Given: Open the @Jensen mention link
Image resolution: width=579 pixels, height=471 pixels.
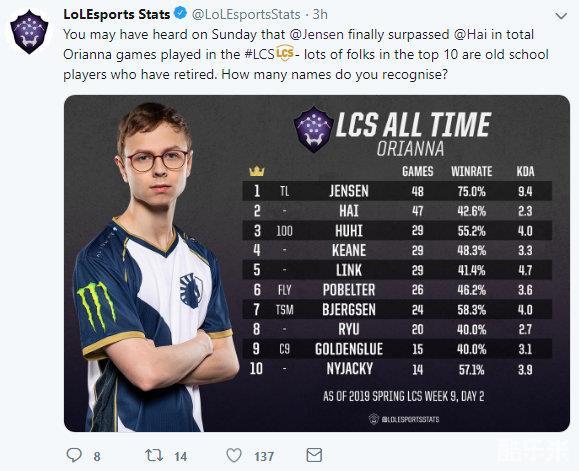Looking at the screenshot, I should click(317, 35).
